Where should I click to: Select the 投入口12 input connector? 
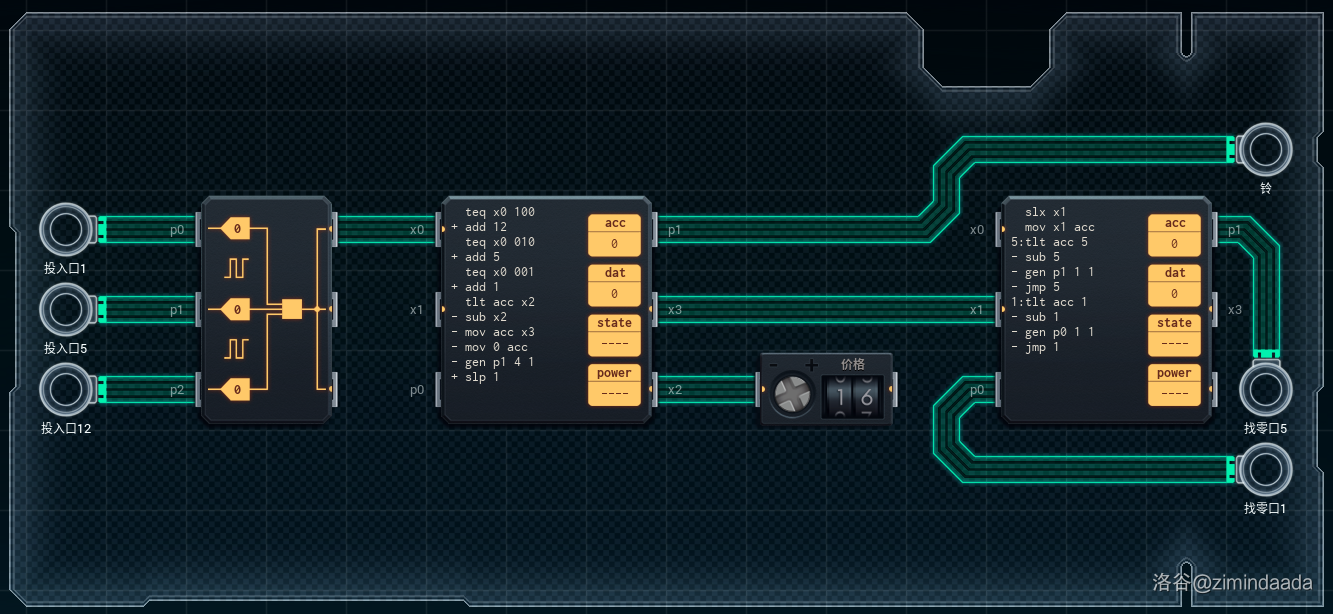tap(66, 390)
